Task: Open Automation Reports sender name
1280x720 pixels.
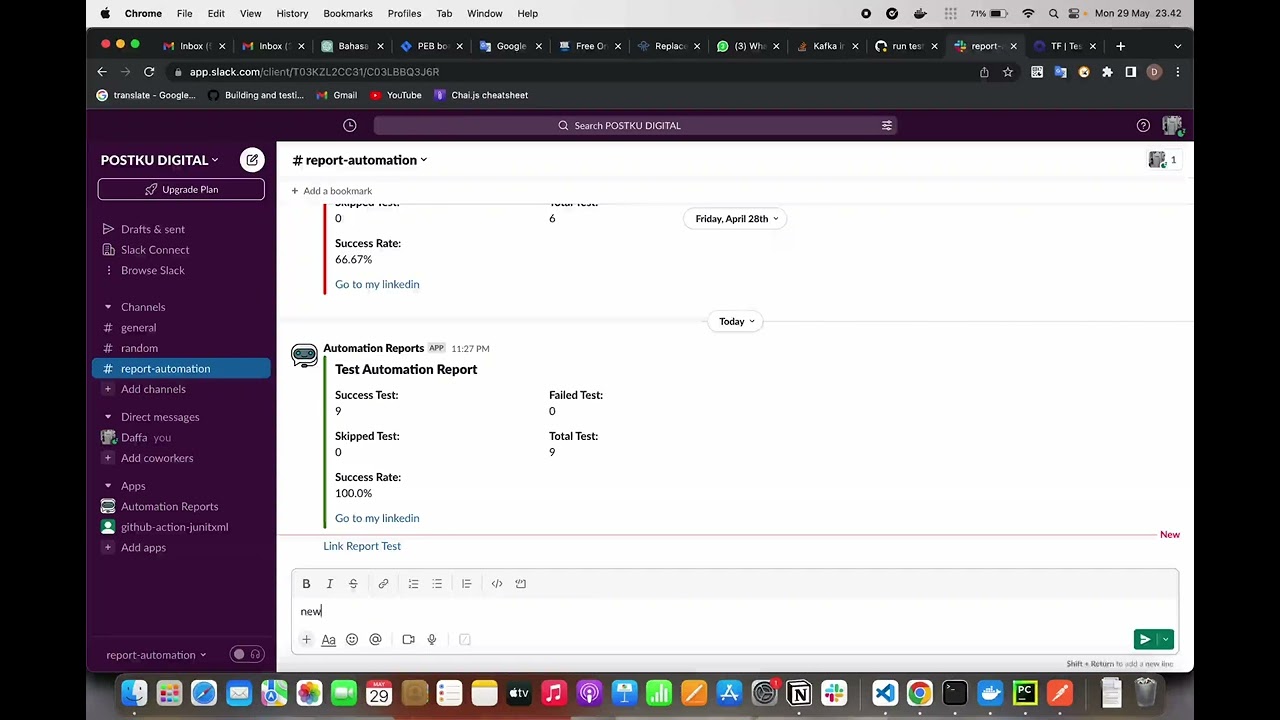Action: coord(373,348)
